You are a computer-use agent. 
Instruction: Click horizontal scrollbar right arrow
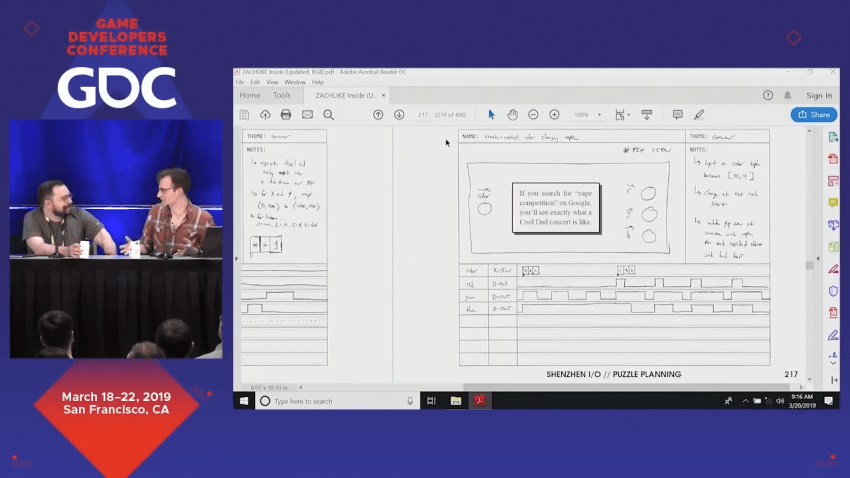tap(801, 387)
